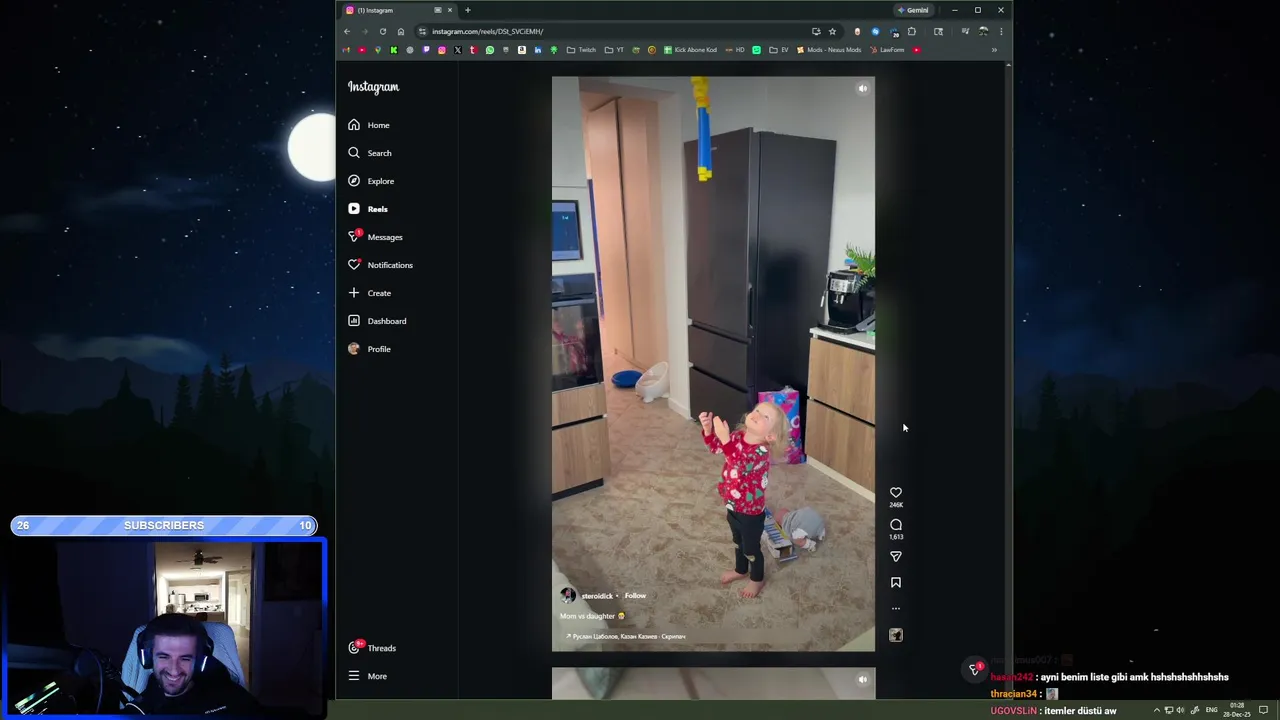
Task: Share the reel via paper plane icon
Action: [x=896, y=556]
